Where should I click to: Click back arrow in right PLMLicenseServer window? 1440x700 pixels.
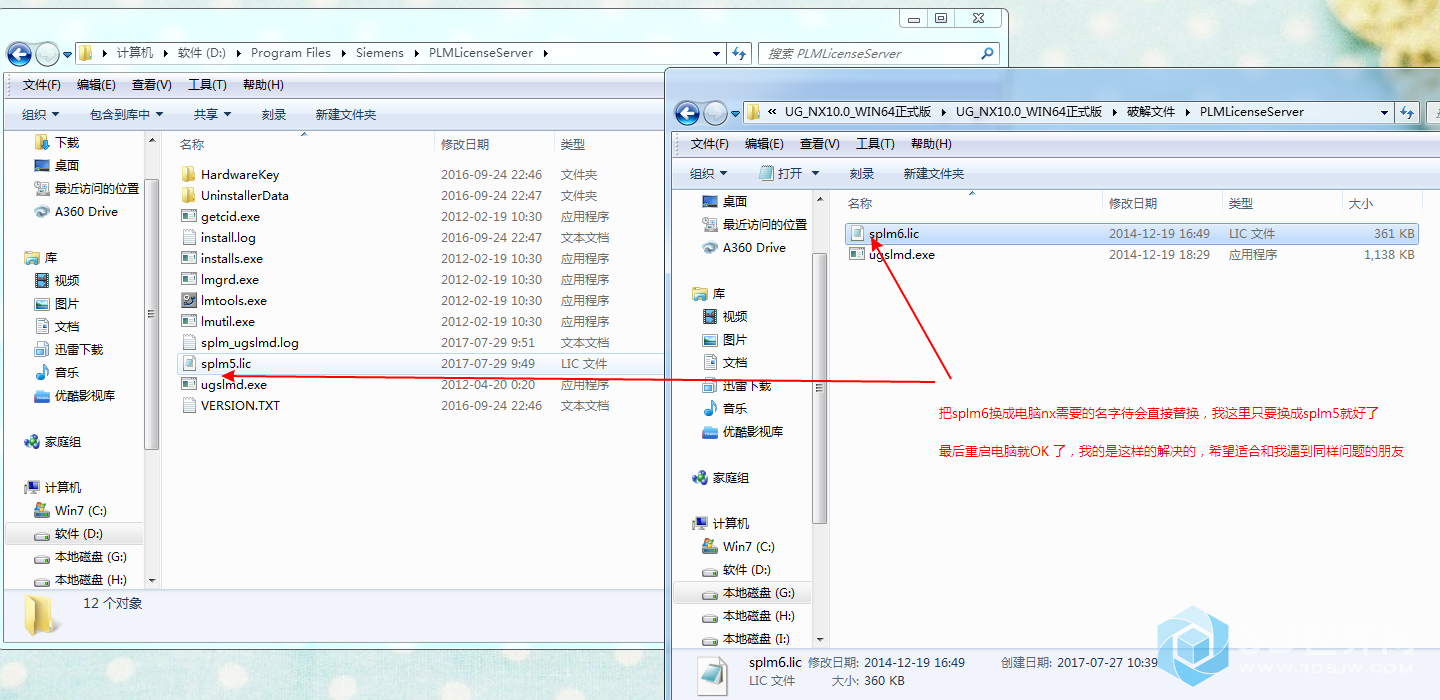pos(686,112)
